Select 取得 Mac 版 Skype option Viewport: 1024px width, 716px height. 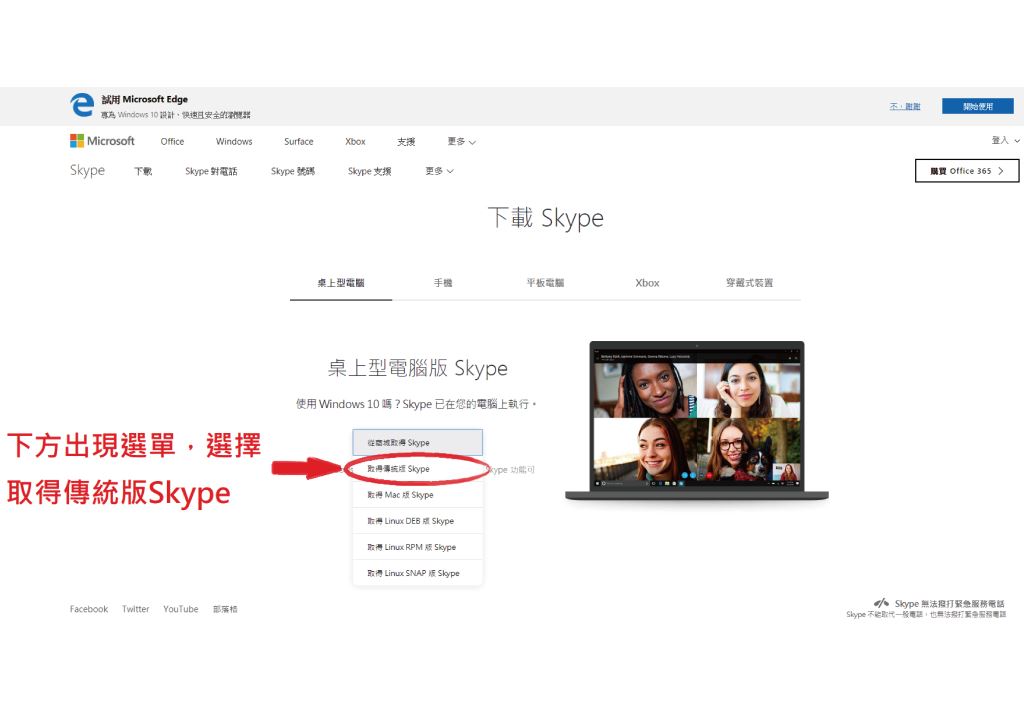[x=417, y=495]
